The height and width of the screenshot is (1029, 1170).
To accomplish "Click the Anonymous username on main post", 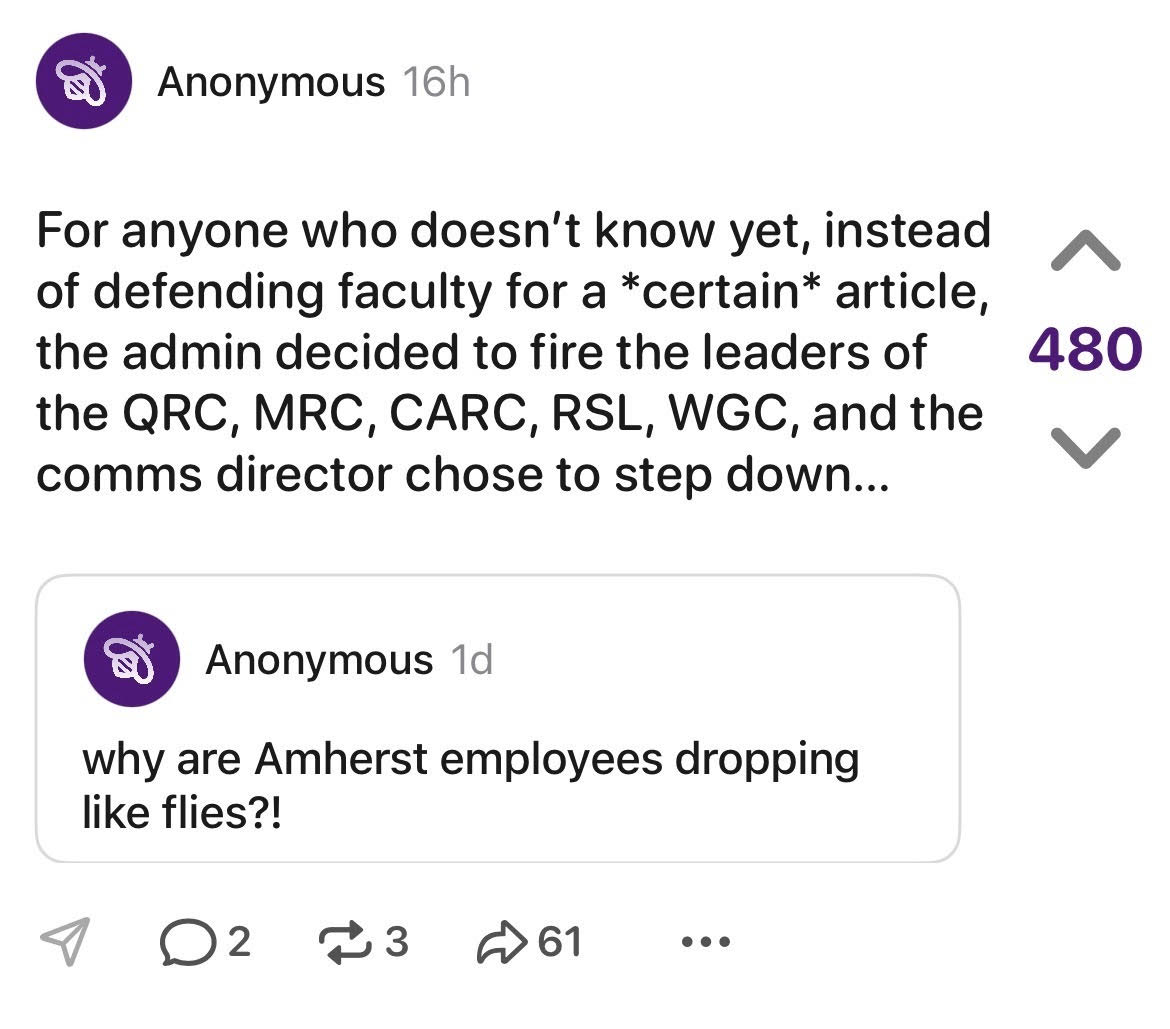I will pyautogui.click(x=270, y=82).
